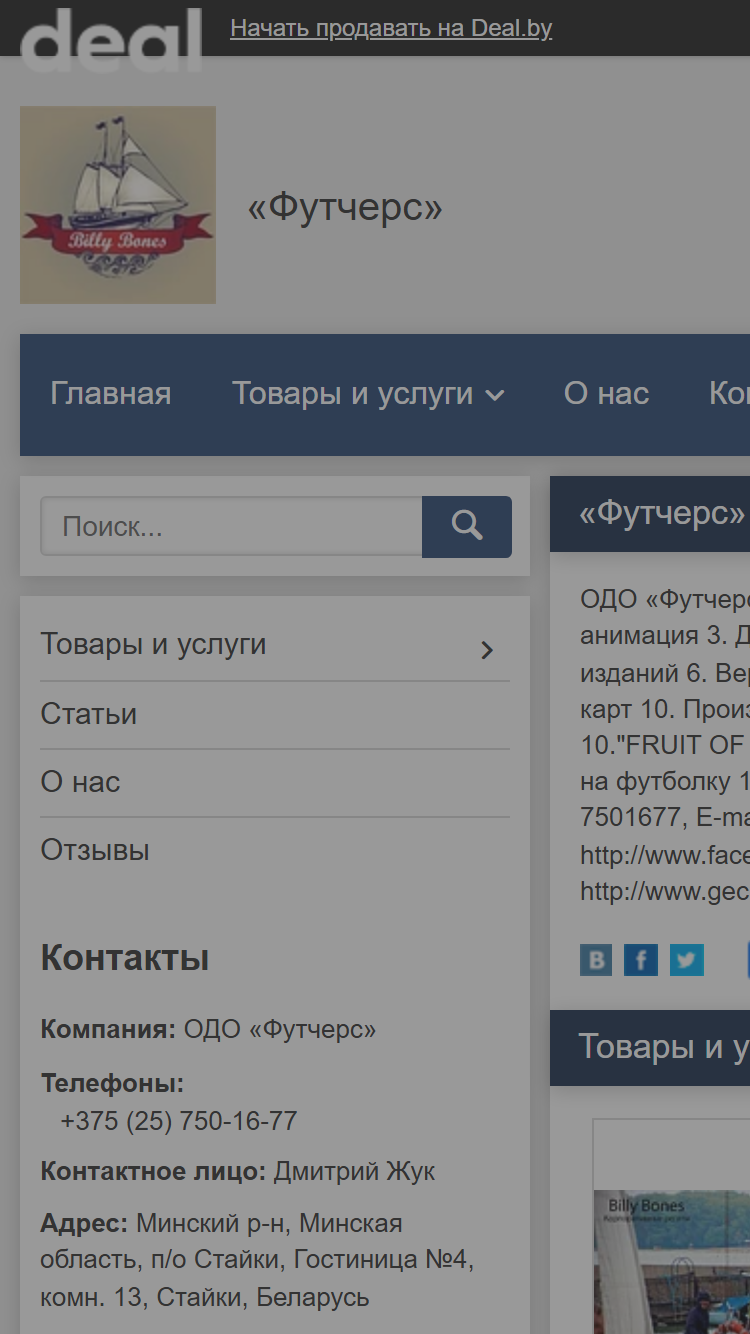Share via the Facebook icon
Viewport: 750px width, 1334px height.
tap(641, 960)
